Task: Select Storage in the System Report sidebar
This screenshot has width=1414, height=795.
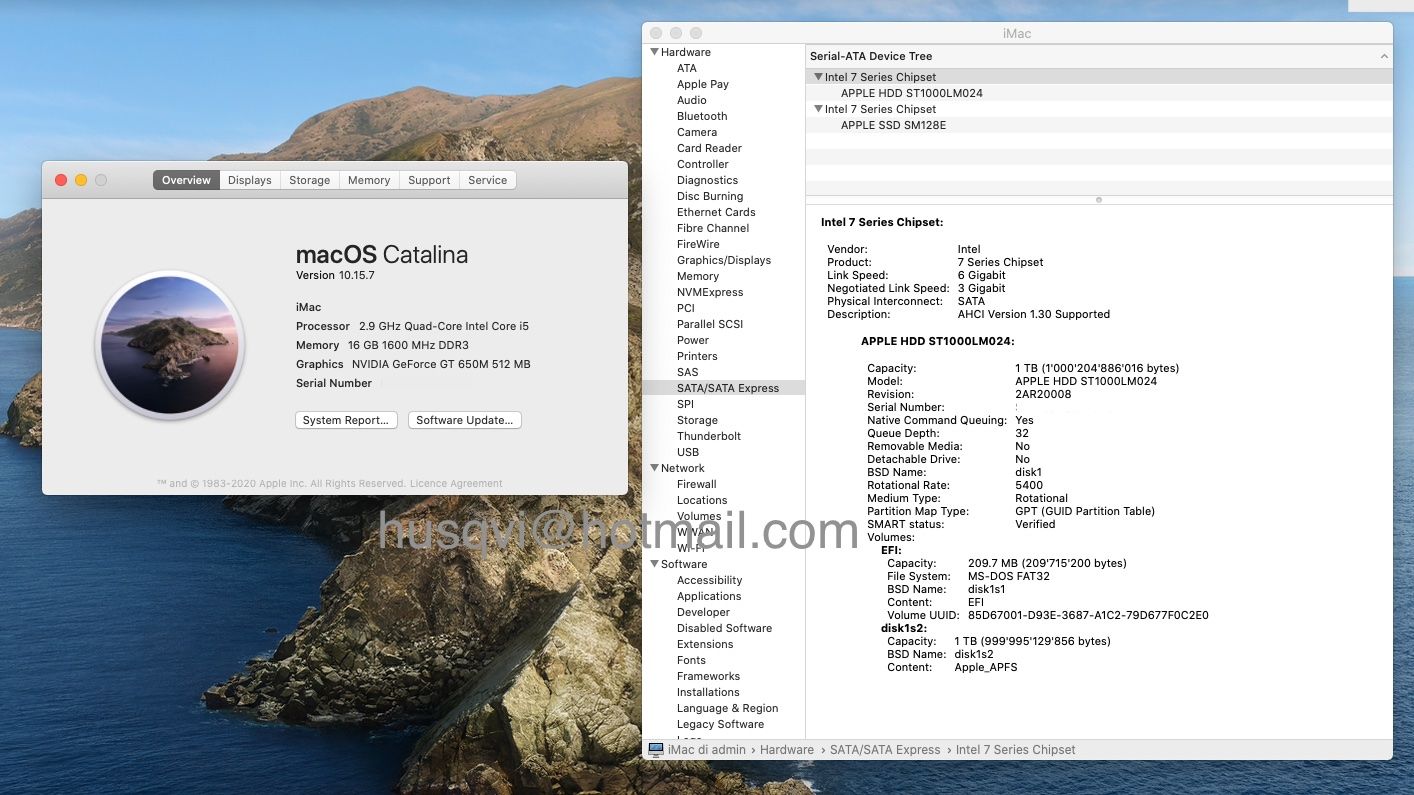Action: [x=697, y=420]
